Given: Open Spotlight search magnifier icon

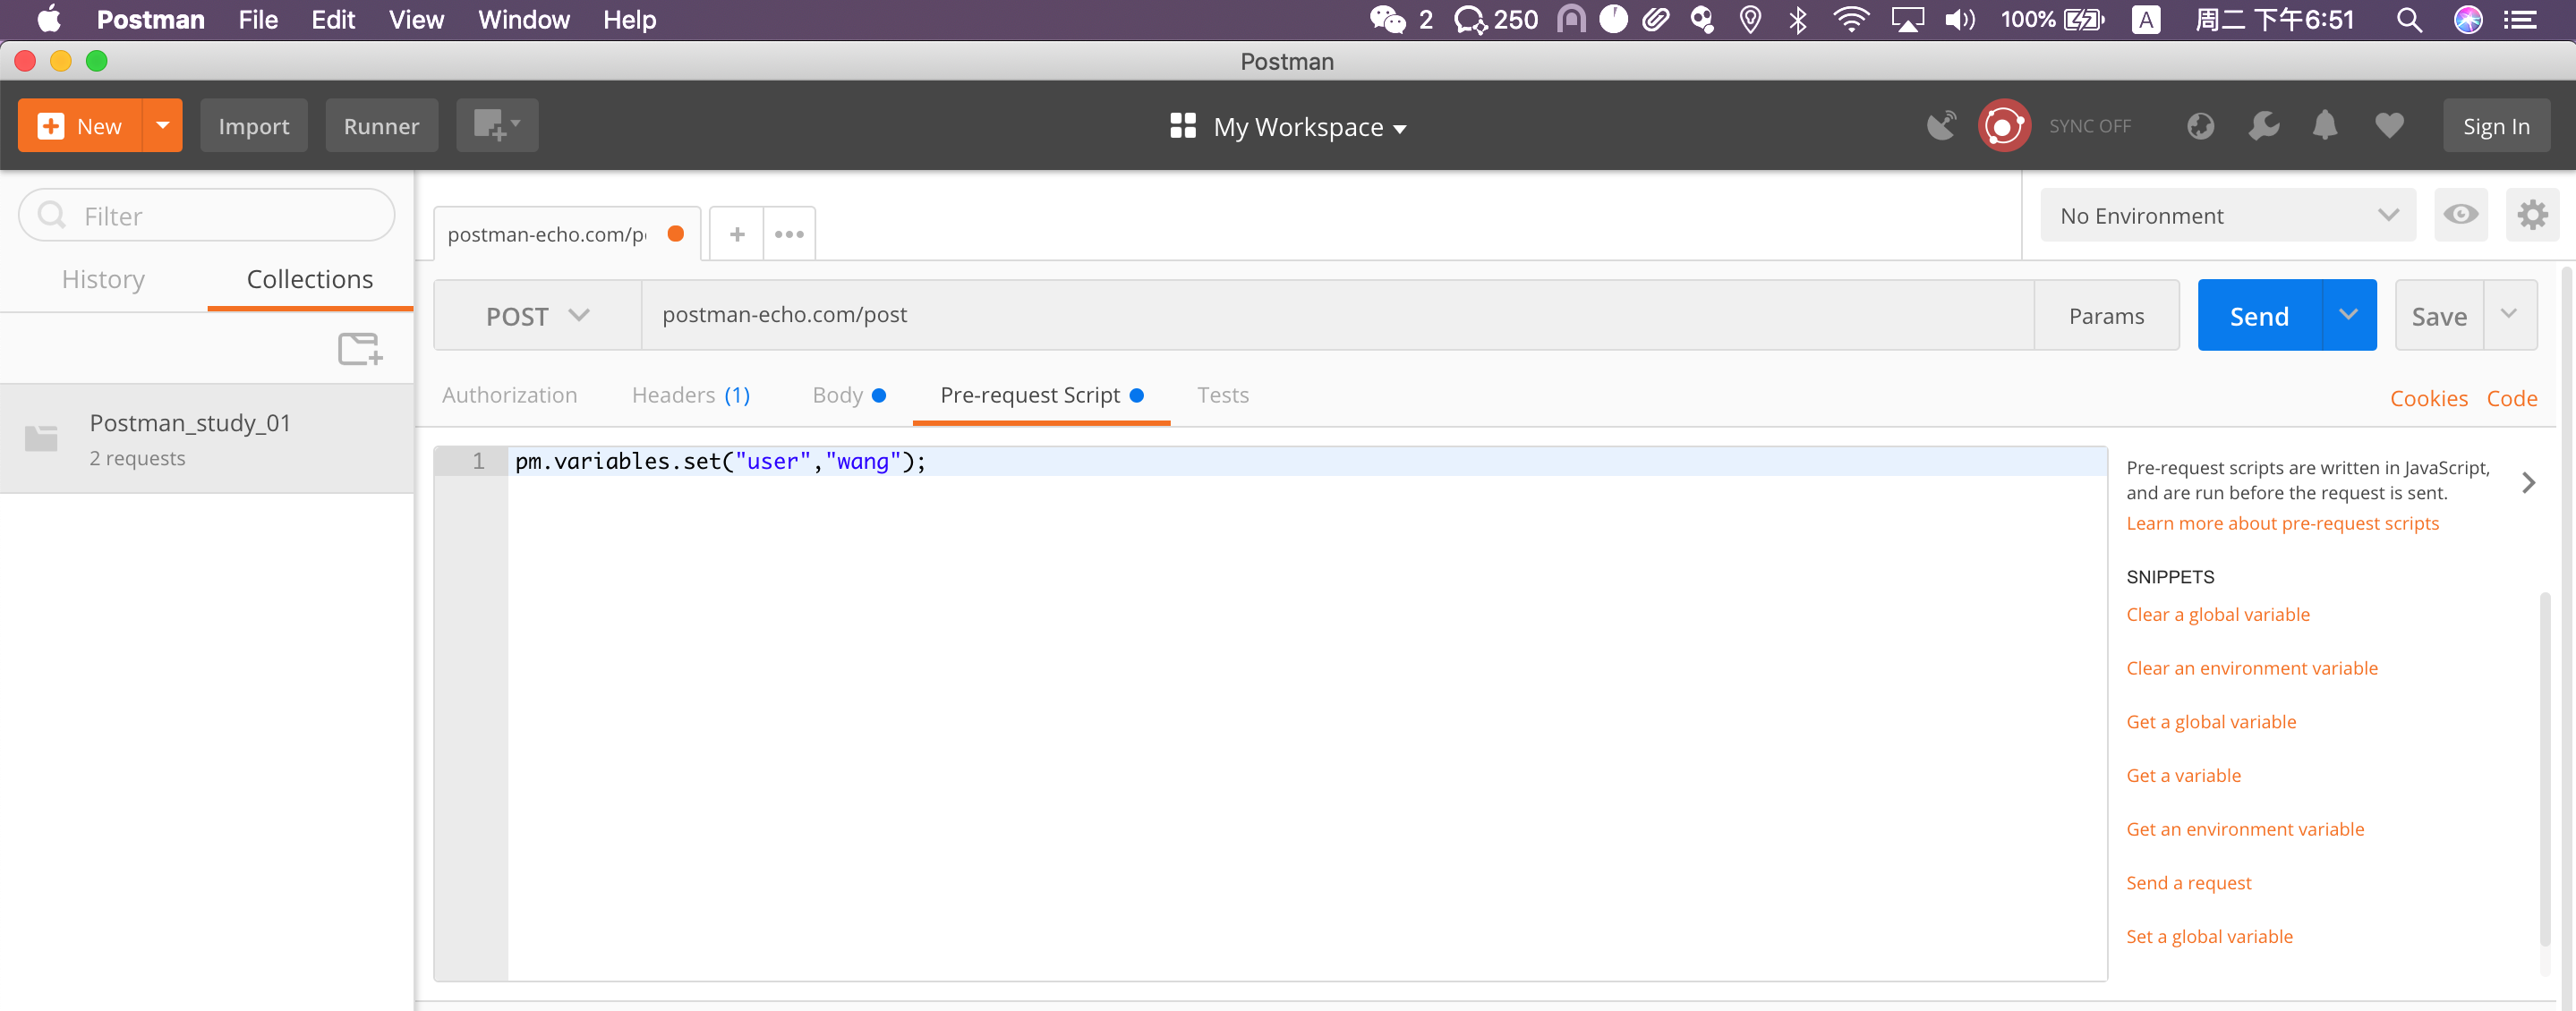Looking at the screenshot, I should 2409,20.
